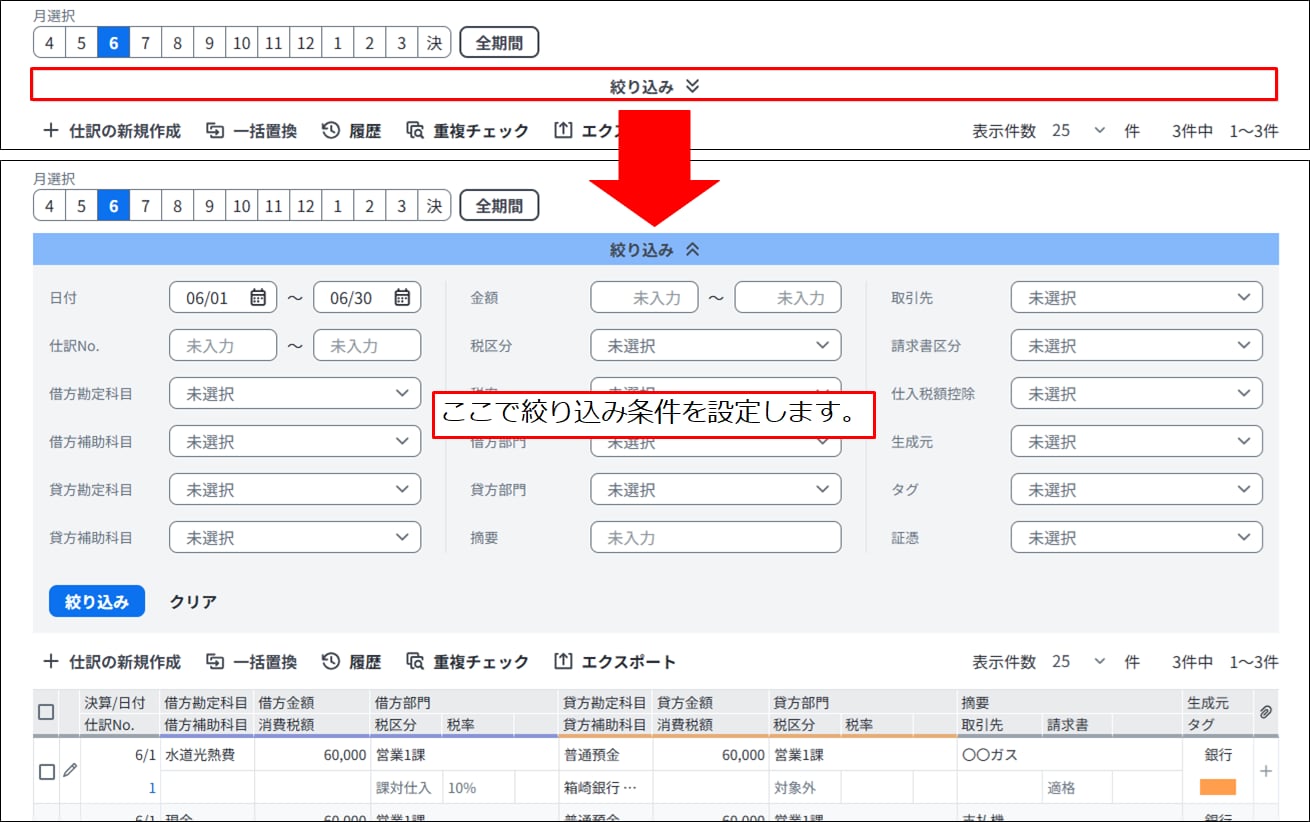The width and height of the screenshot is (1310, 822).
Task: Check the first journal entry row checkbox
Action: [x=46, y=772]
